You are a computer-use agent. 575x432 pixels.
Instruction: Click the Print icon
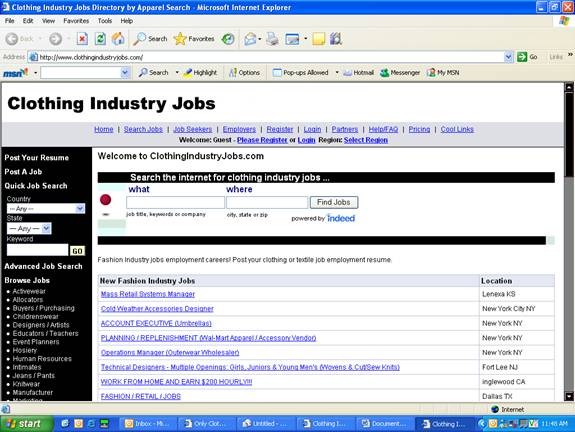(272, 39)
